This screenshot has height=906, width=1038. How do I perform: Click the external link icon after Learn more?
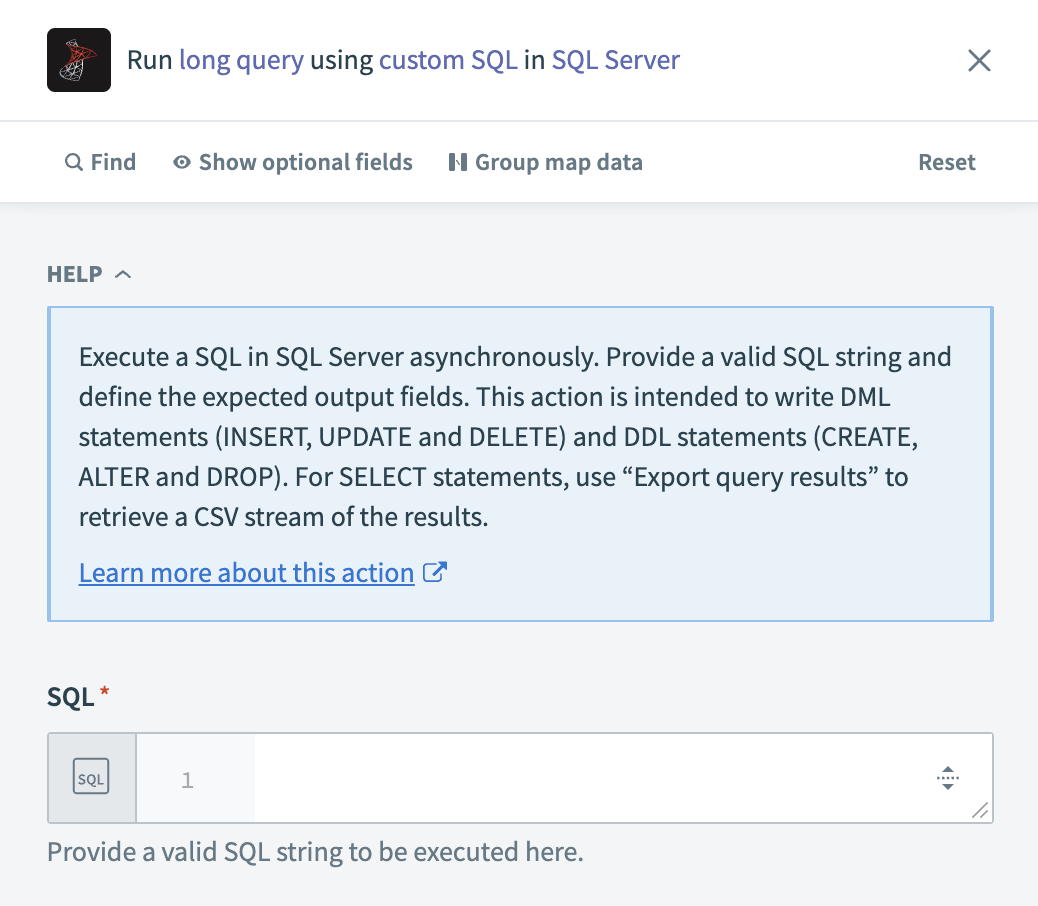click(x=433, y=572)
